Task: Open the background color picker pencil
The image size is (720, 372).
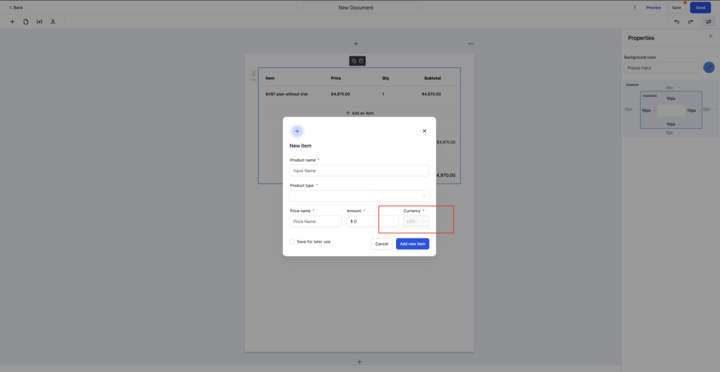Action: [x=709, y=68]
